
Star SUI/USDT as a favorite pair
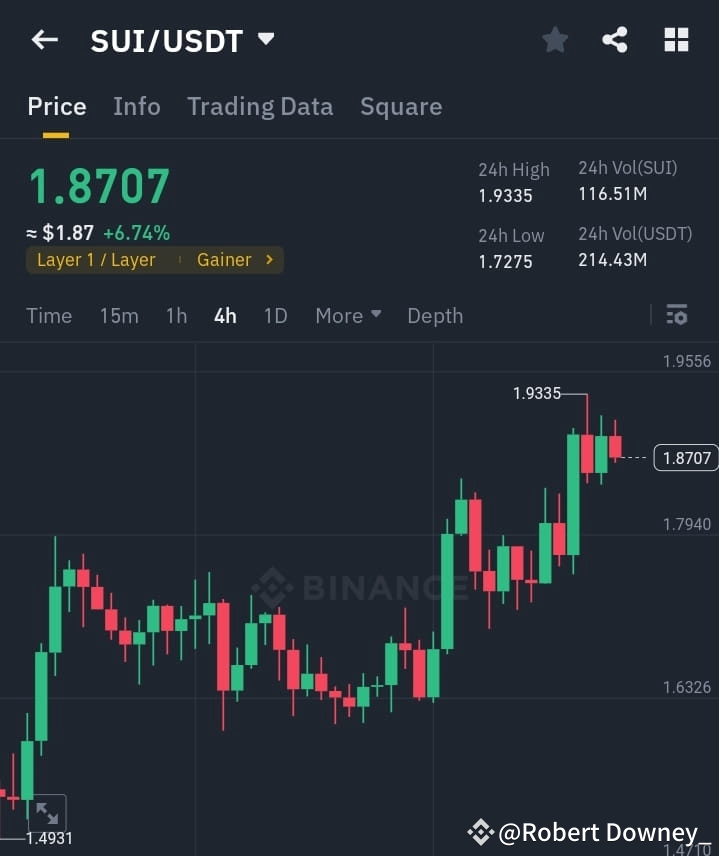(555, 39)
